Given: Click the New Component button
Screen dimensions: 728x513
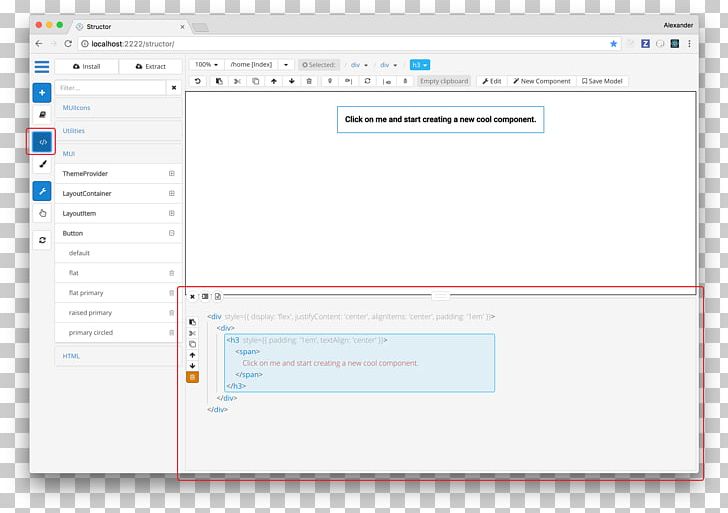Looking at the screenshot, I should [x=541, y=81].
